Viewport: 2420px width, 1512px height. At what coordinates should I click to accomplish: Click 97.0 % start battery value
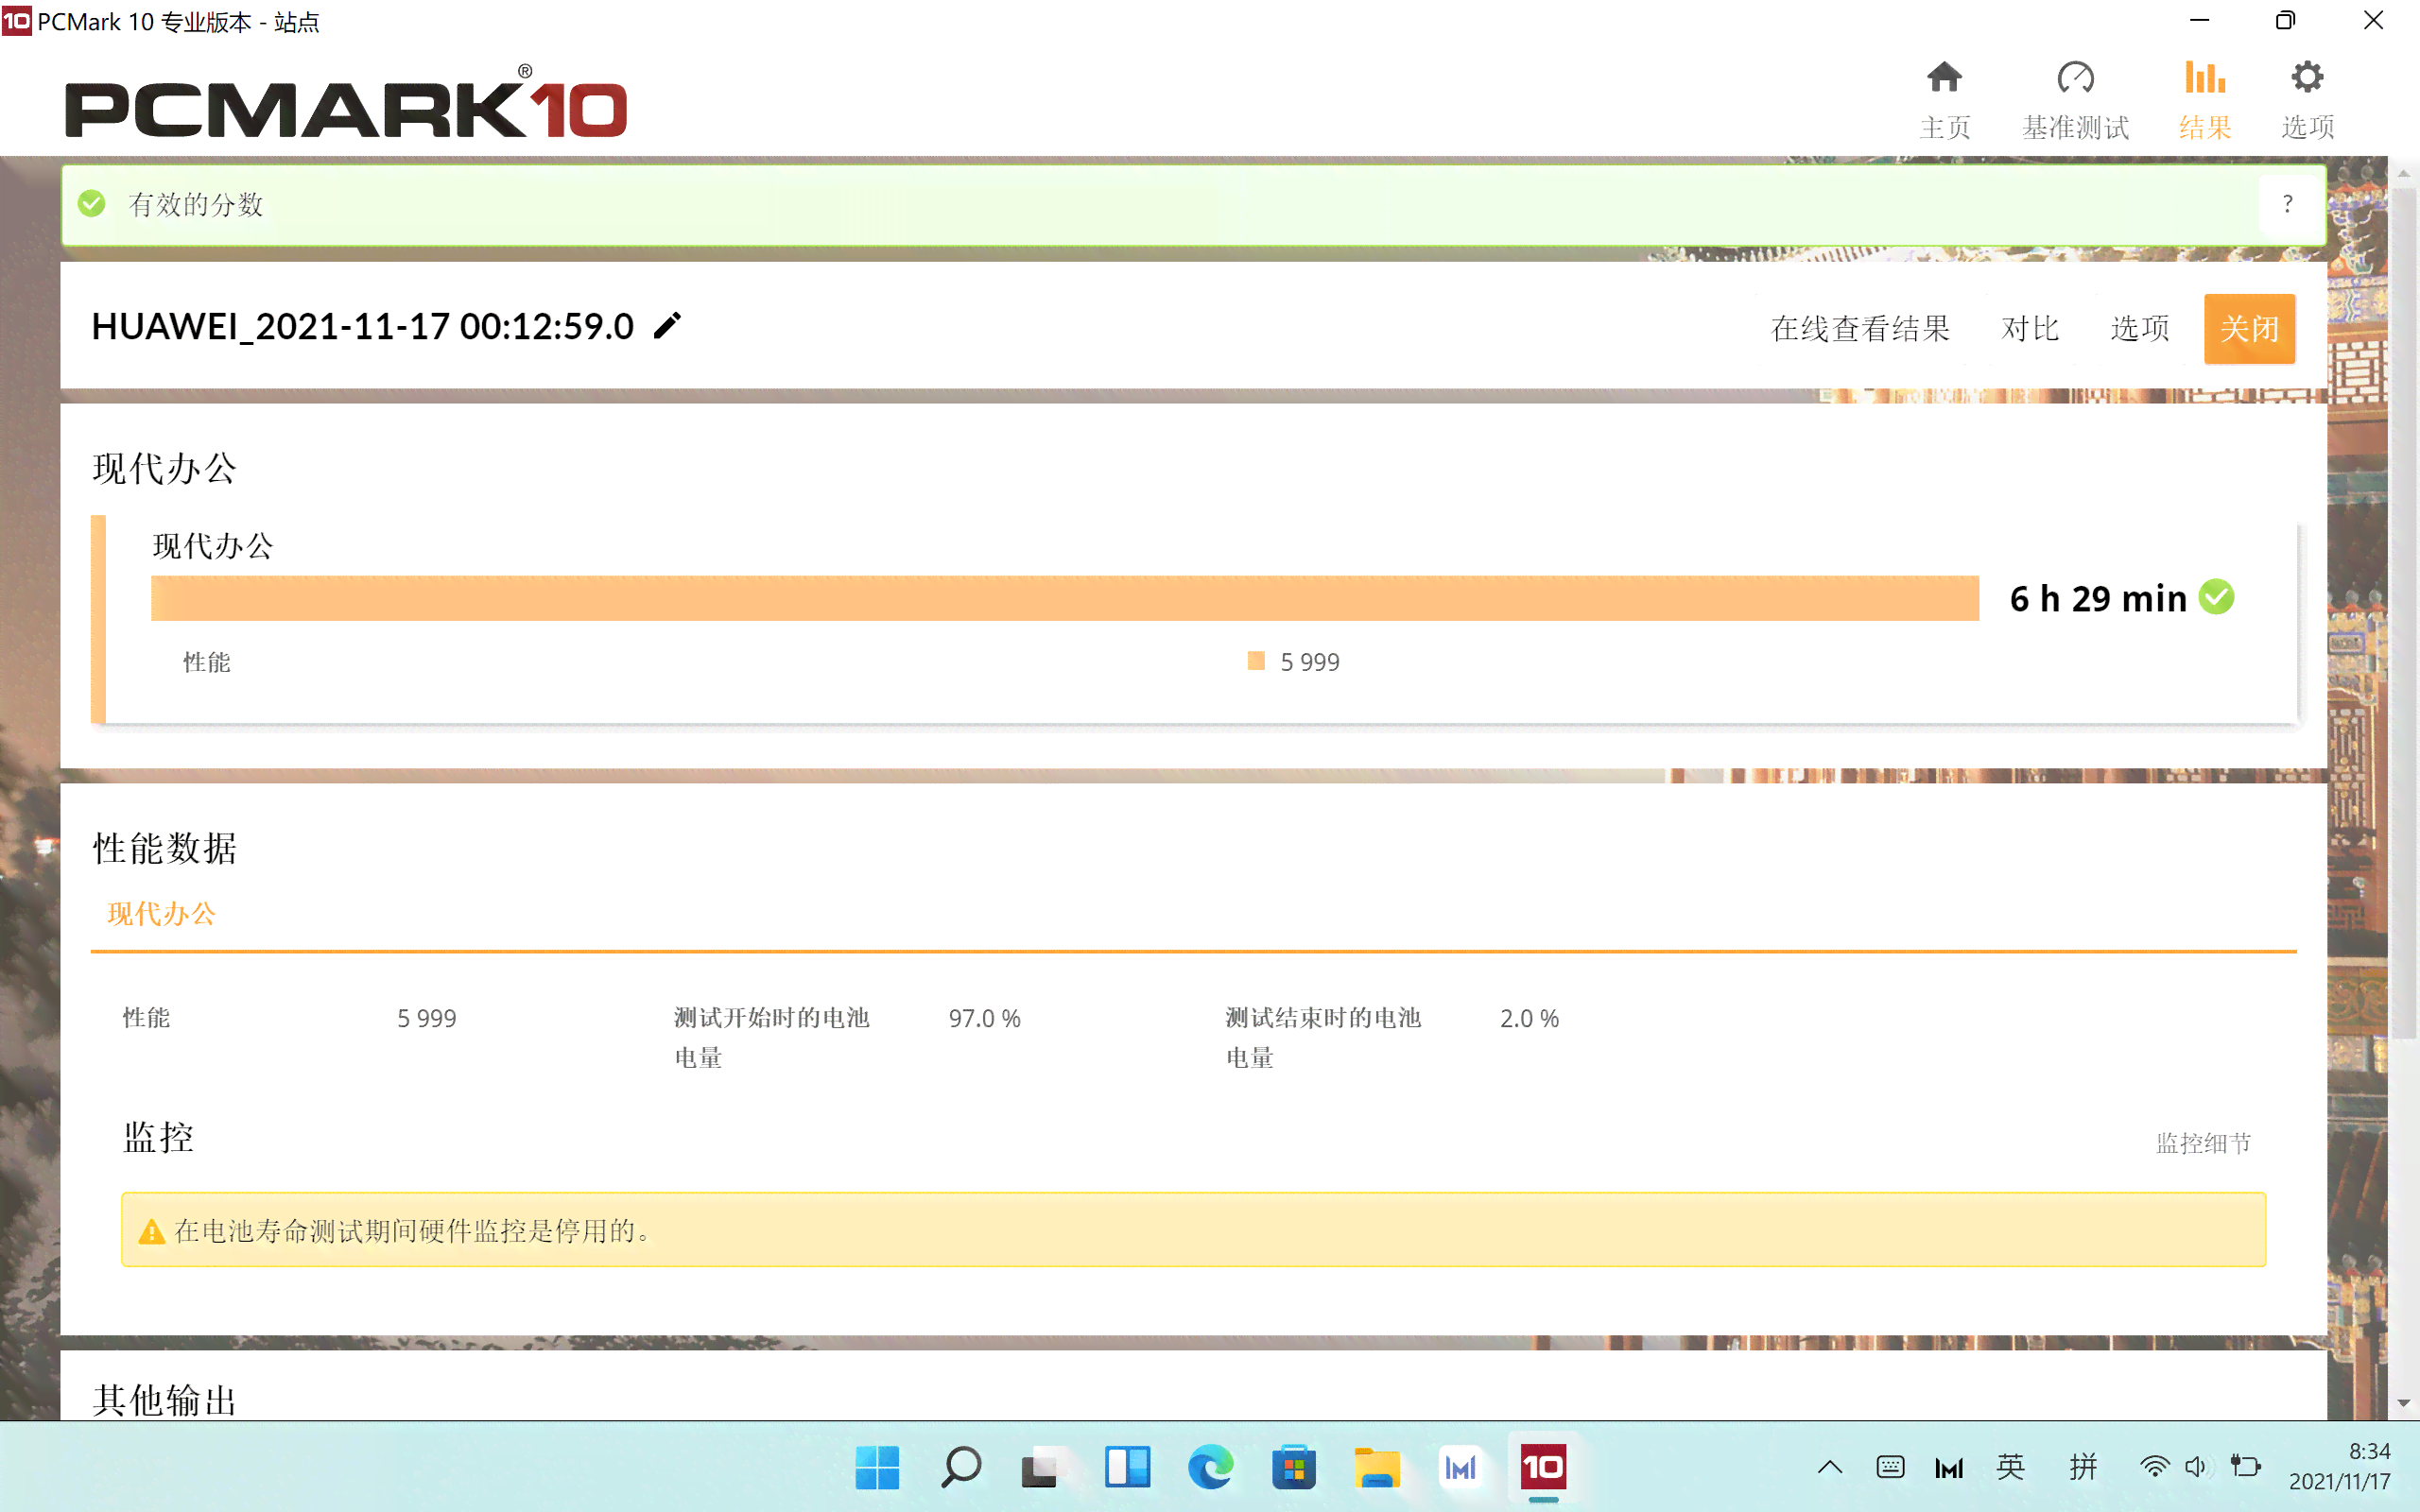tap(984, 1018)
